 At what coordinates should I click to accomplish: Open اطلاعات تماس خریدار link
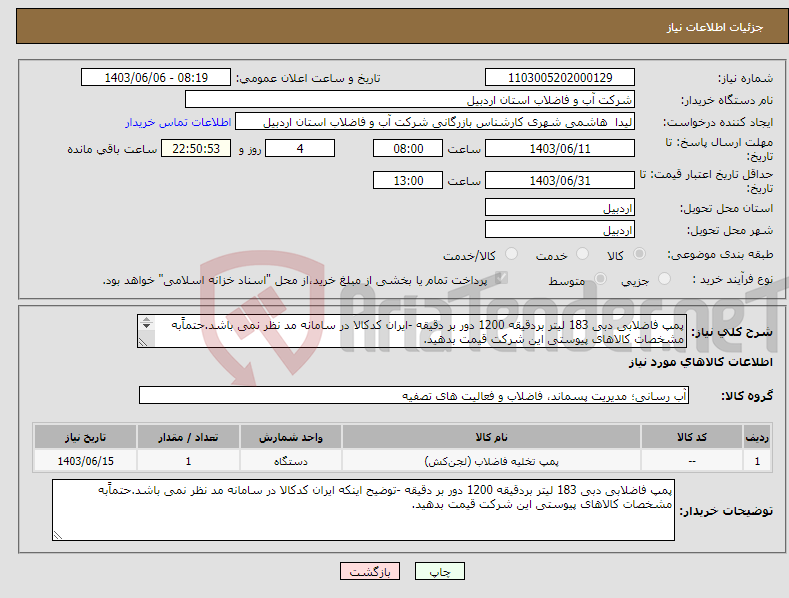click(178, 122)
